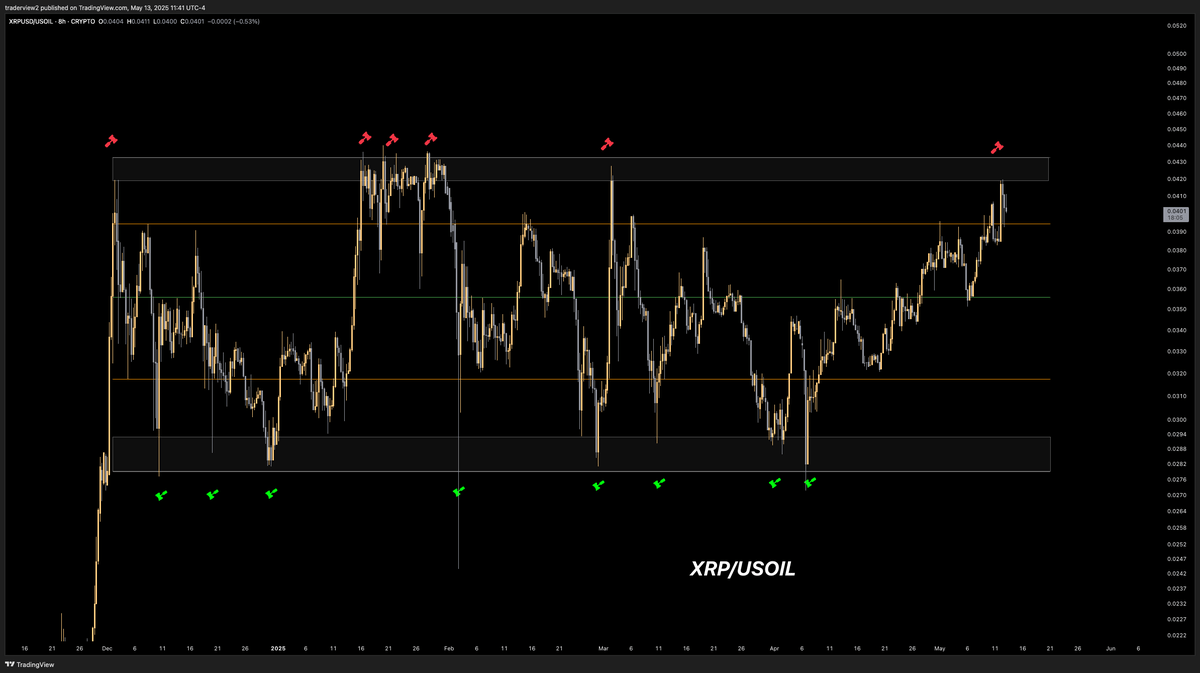Select the 2025 label on the time axis

tap(279, 648)
